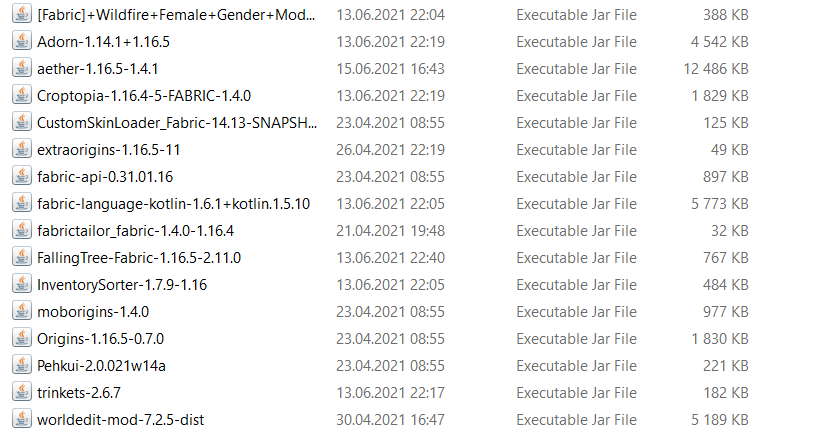833x443 pixels.
Task: Click the 15.06.2021 16:43 date entry
Action: pos(390,69)
